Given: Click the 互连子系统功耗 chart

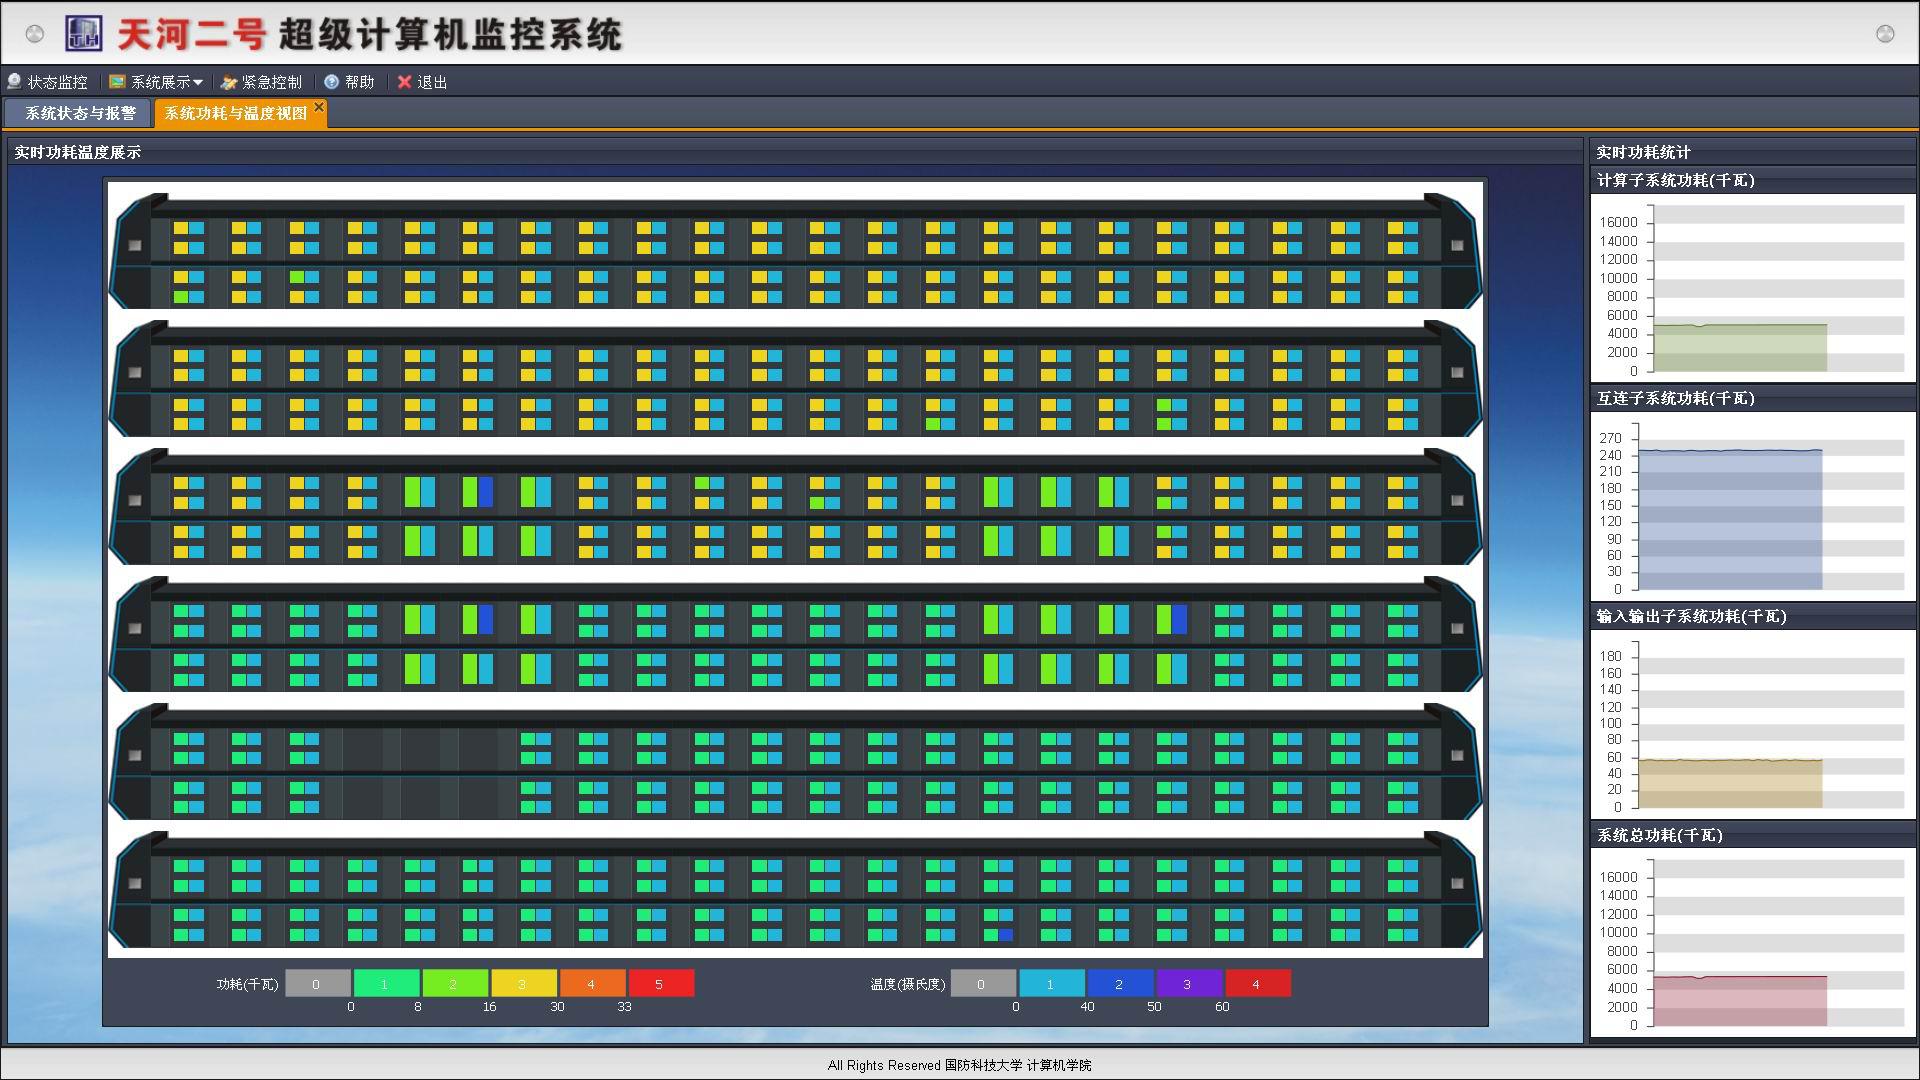Looking at the screenshot, I should 1753,505.
